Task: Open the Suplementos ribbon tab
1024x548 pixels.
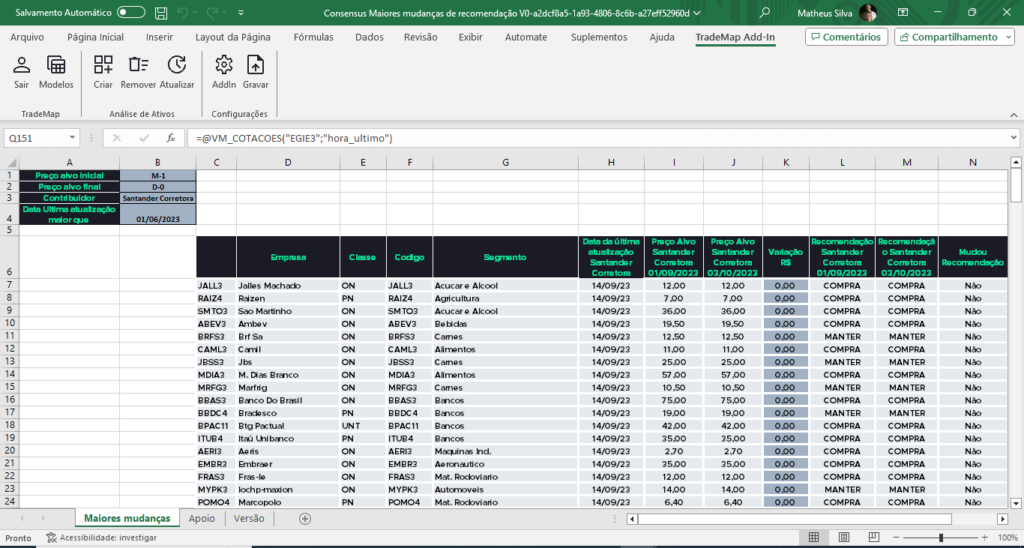Action: [599, 37]
